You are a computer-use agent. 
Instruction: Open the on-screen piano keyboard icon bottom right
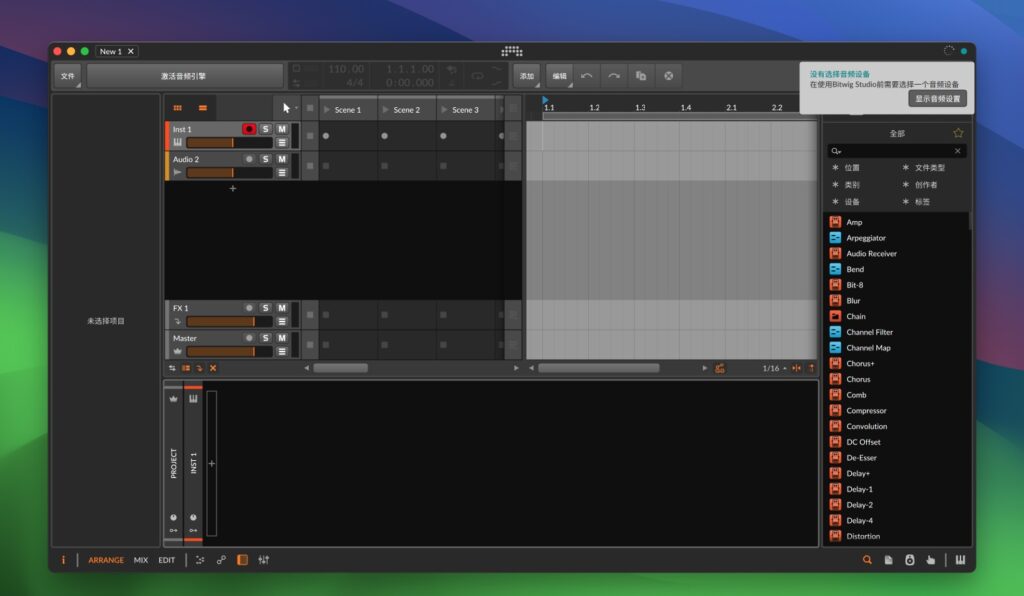[x=959, y=560]
